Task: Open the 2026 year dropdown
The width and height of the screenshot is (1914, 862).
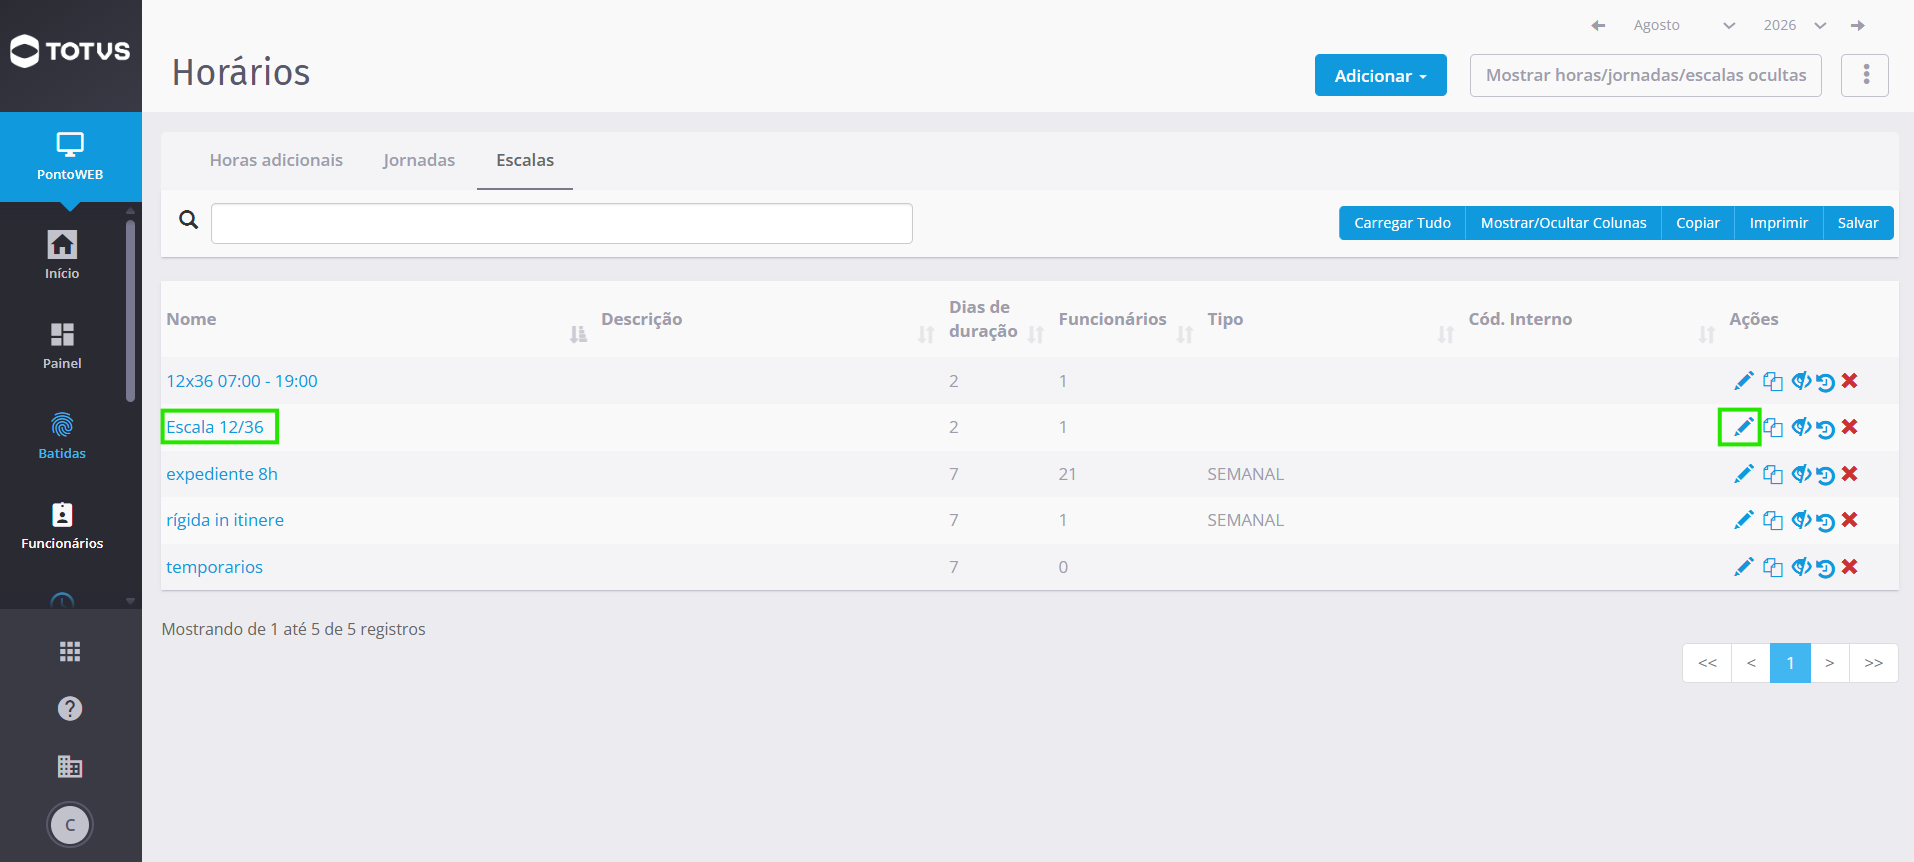Action: tap(1794, 25)
